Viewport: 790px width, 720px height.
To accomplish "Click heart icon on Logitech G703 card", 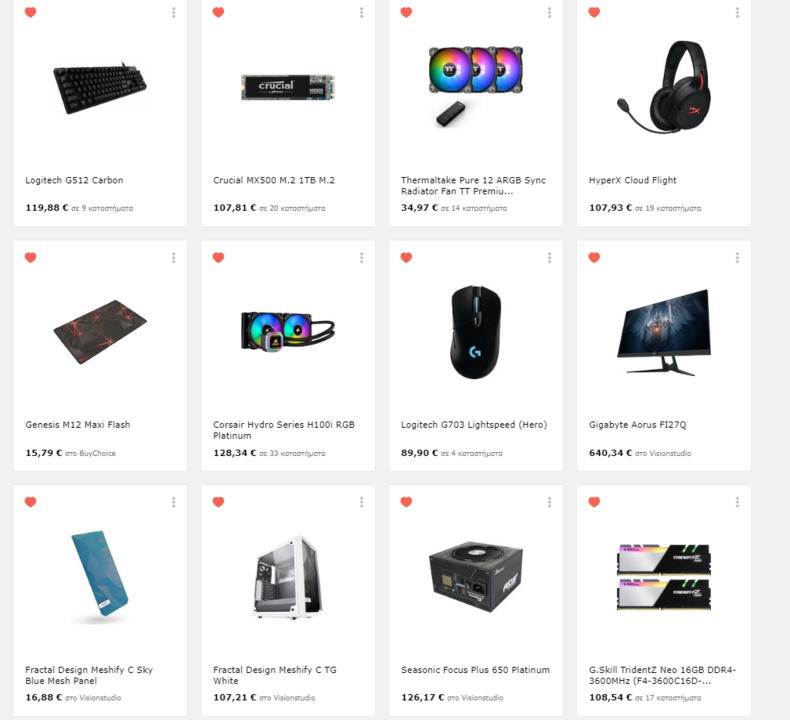I will click(407, 257).
